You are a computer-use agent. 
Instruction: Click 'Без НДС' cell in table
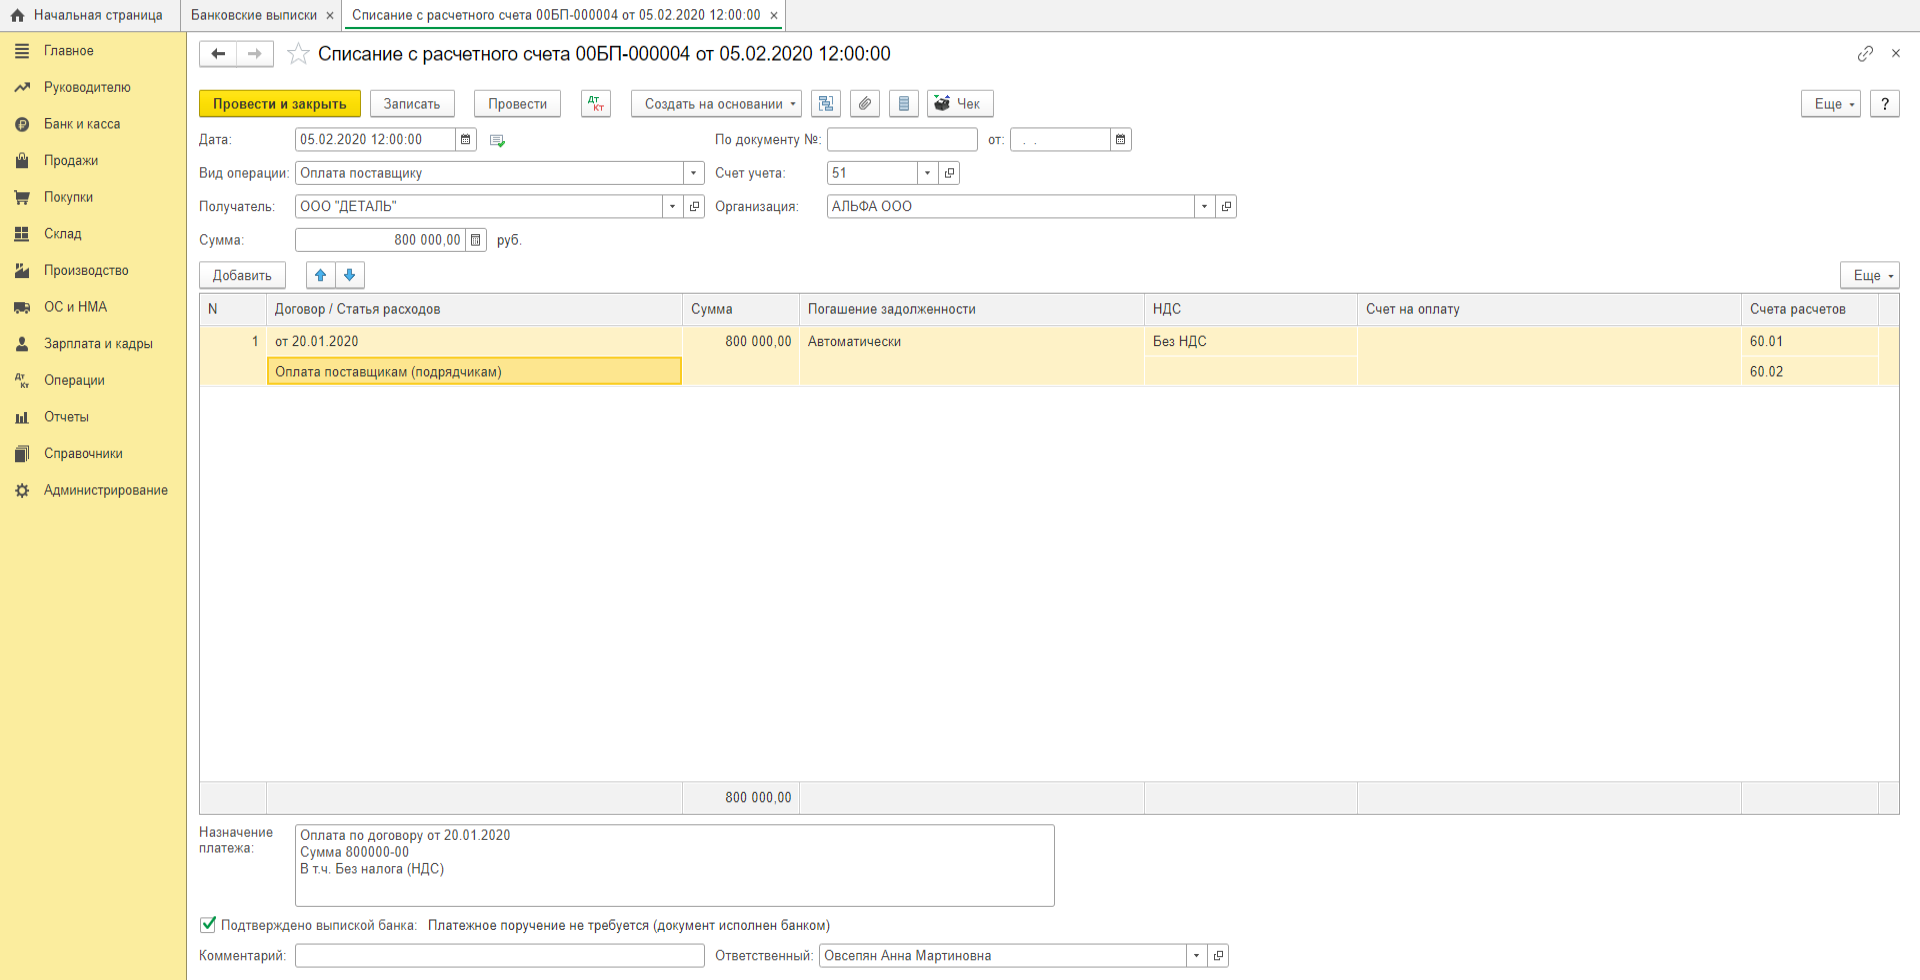coord(1250,342)
